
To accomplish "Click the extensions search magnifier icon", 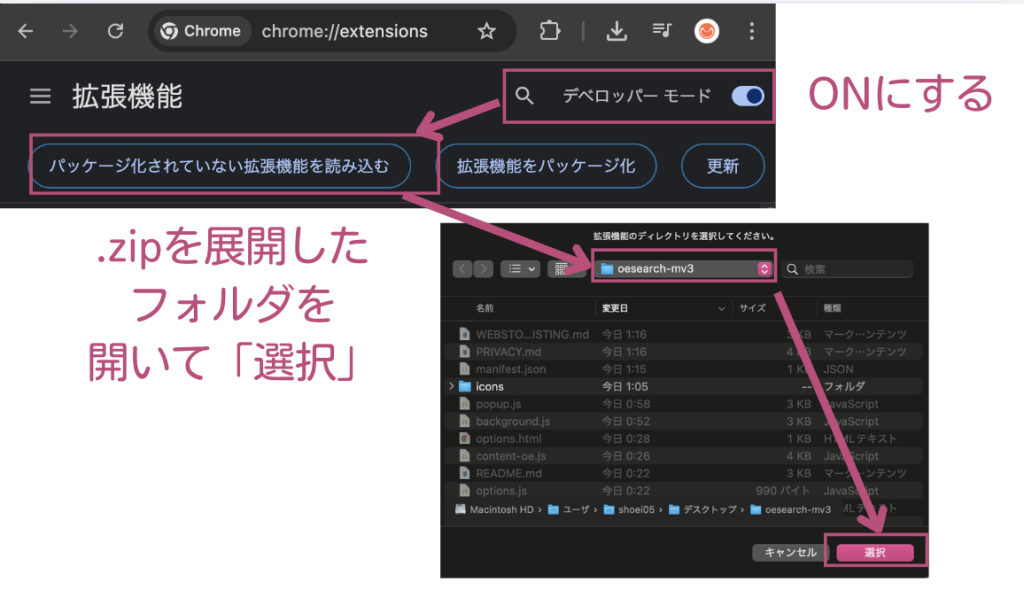I will [525, 96].
